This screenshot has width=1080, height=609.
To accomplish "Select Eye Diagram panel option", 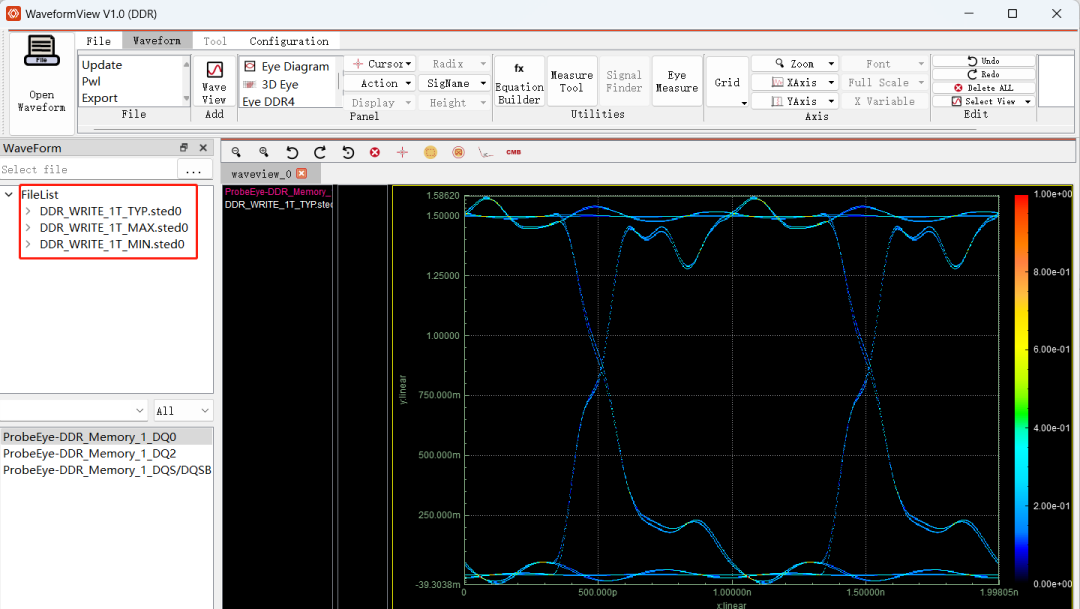I will point(287,66).
